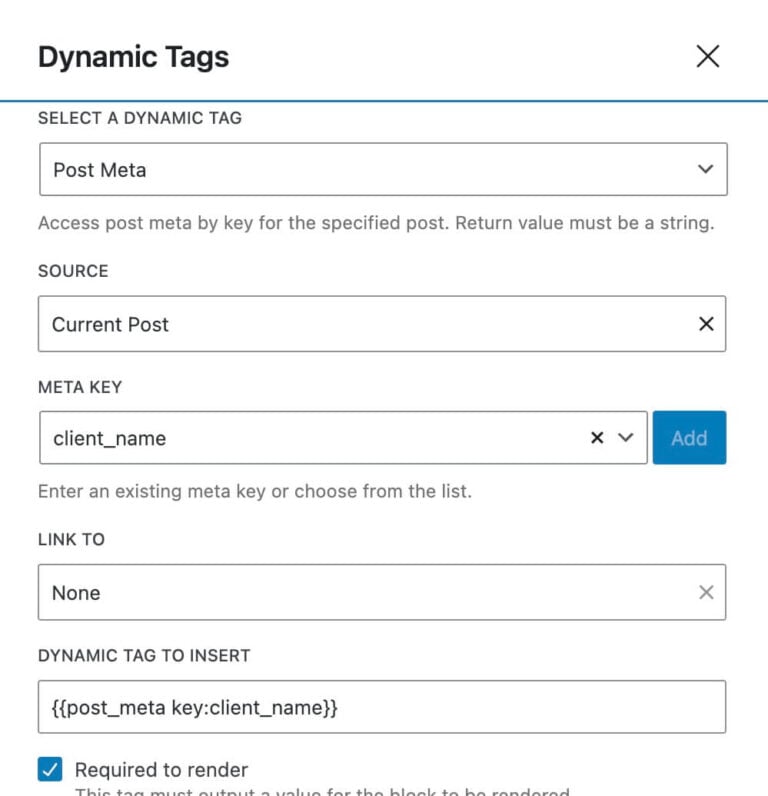The width and height of the screenshot is (768, 796).
Task: Click the Add meta key button
Action: point(689,438)
